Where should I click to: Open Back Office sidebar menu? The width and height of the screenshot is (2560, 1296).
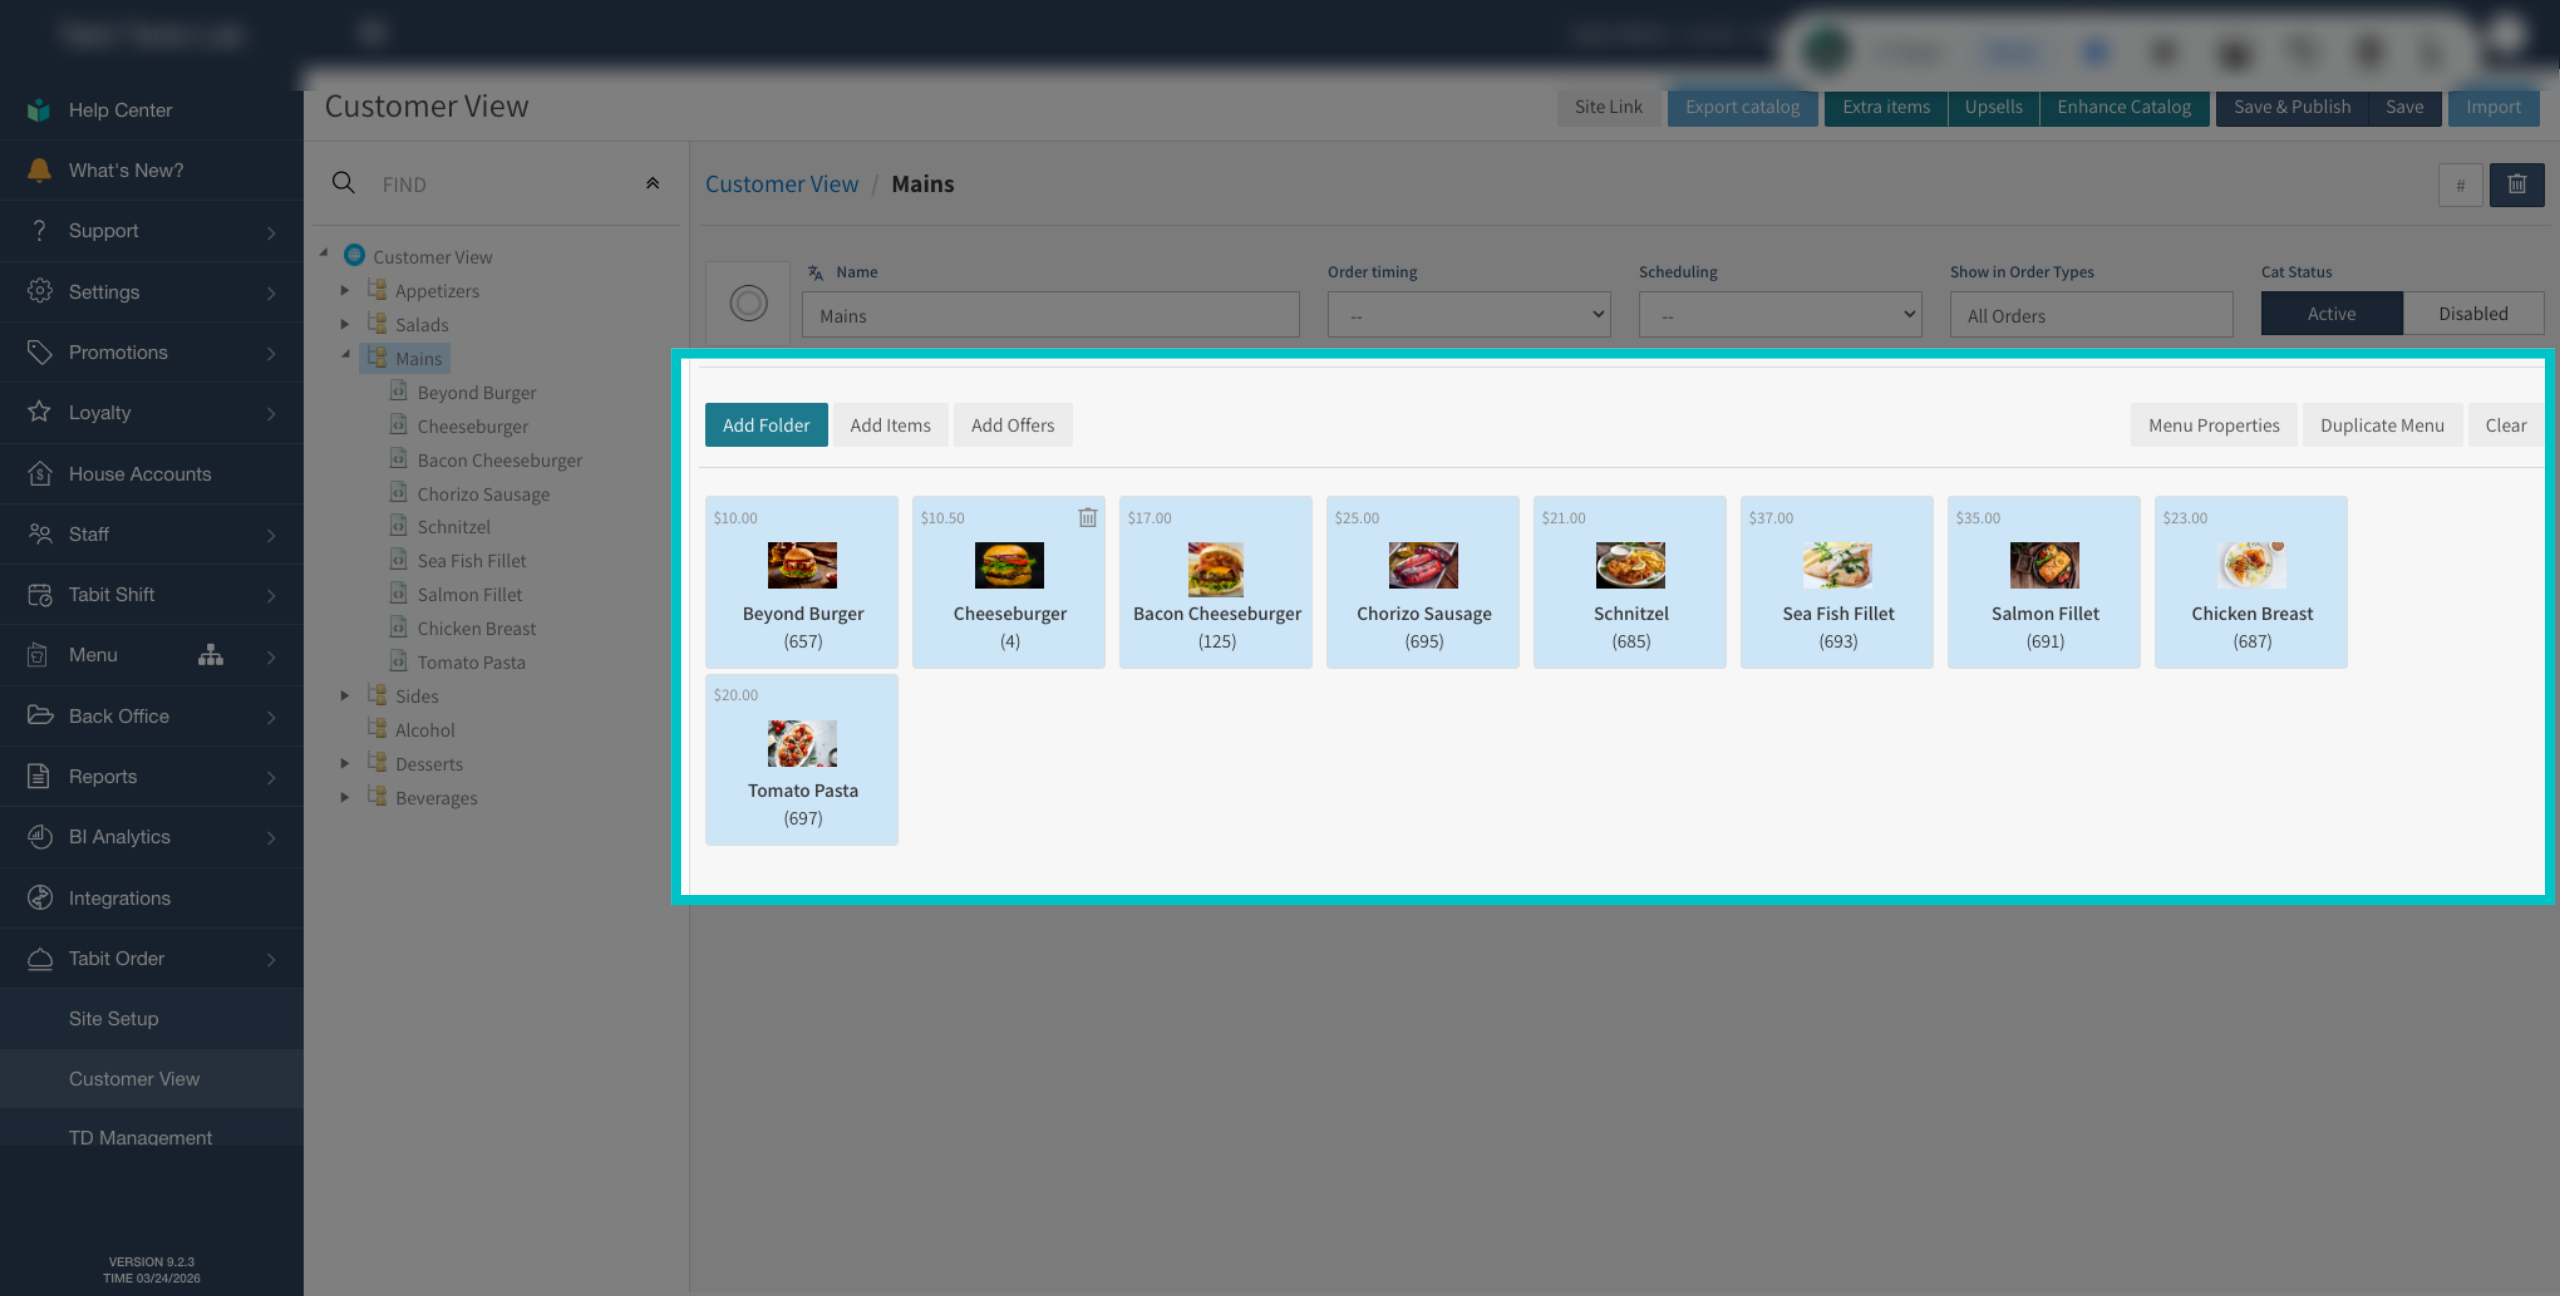pyautogui.click(x=152, y=716)
